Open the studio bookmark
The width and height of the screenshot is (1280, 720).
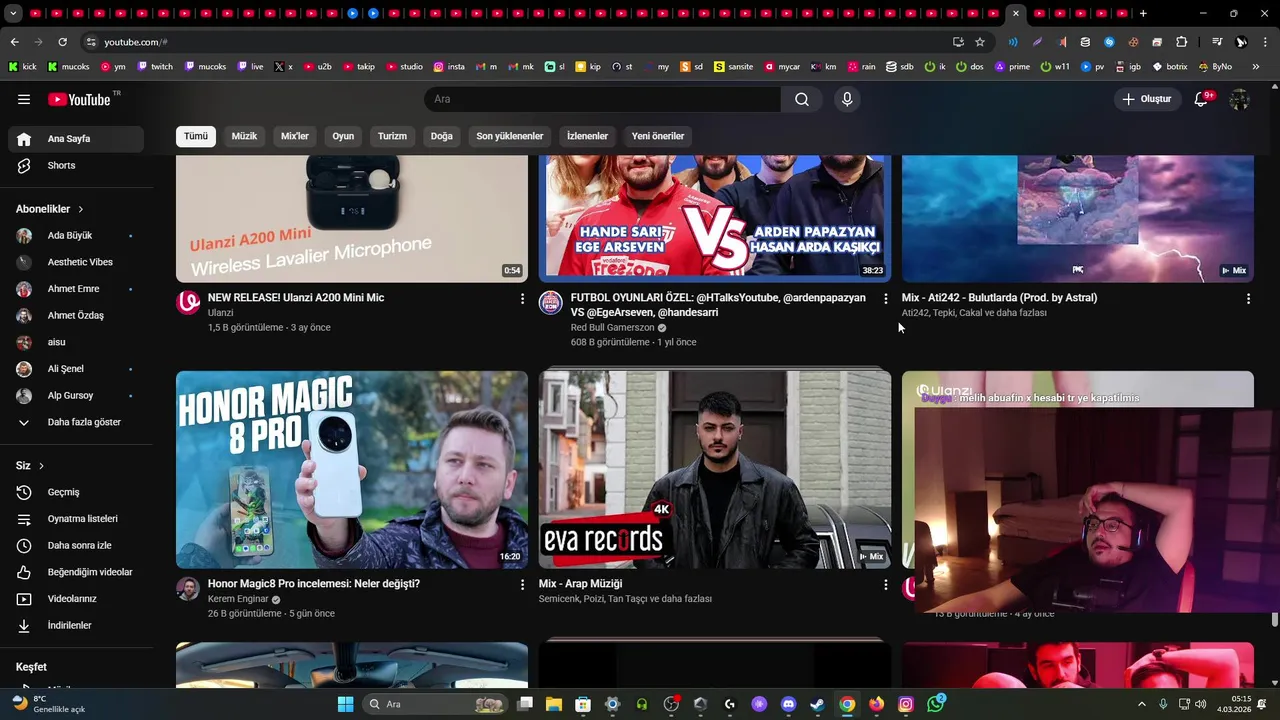point(405,67)
